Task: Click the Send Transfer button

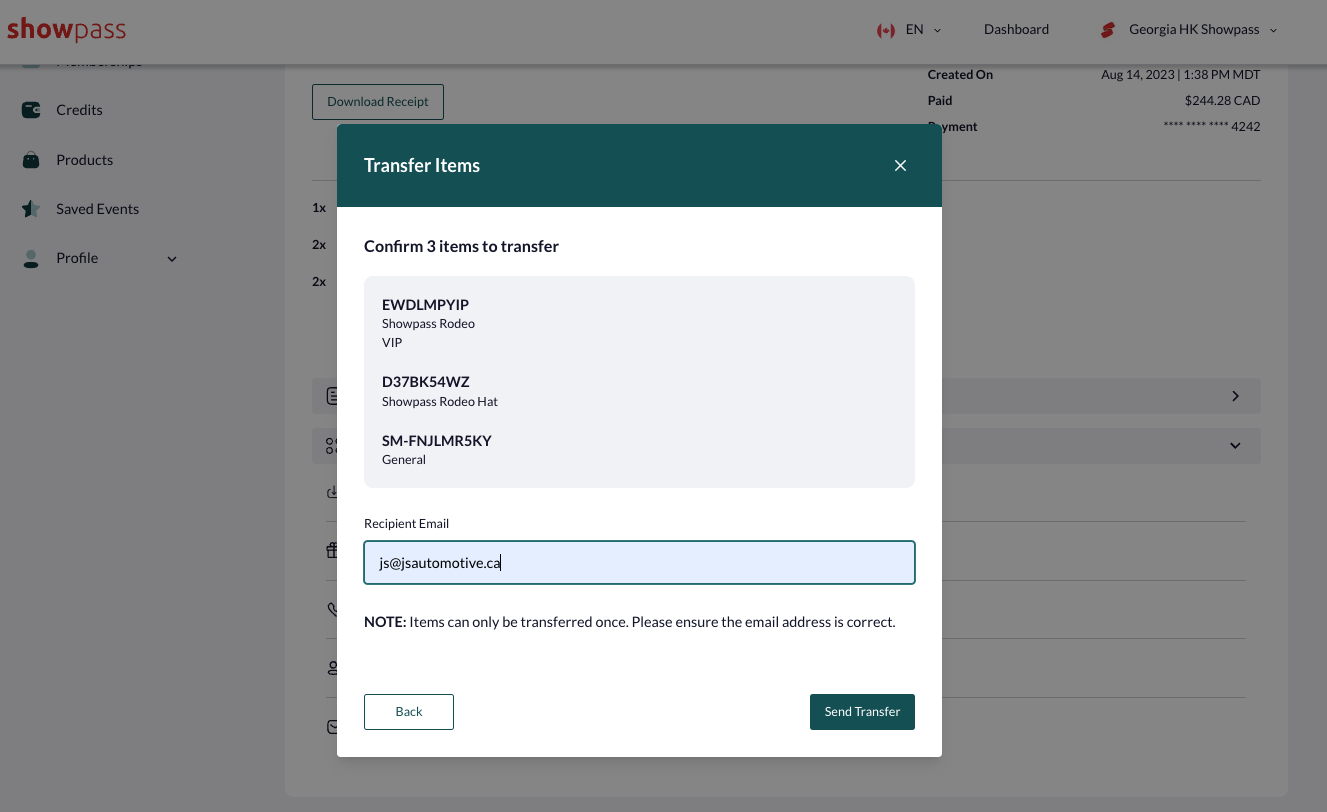Action: [x=862, y=712]
